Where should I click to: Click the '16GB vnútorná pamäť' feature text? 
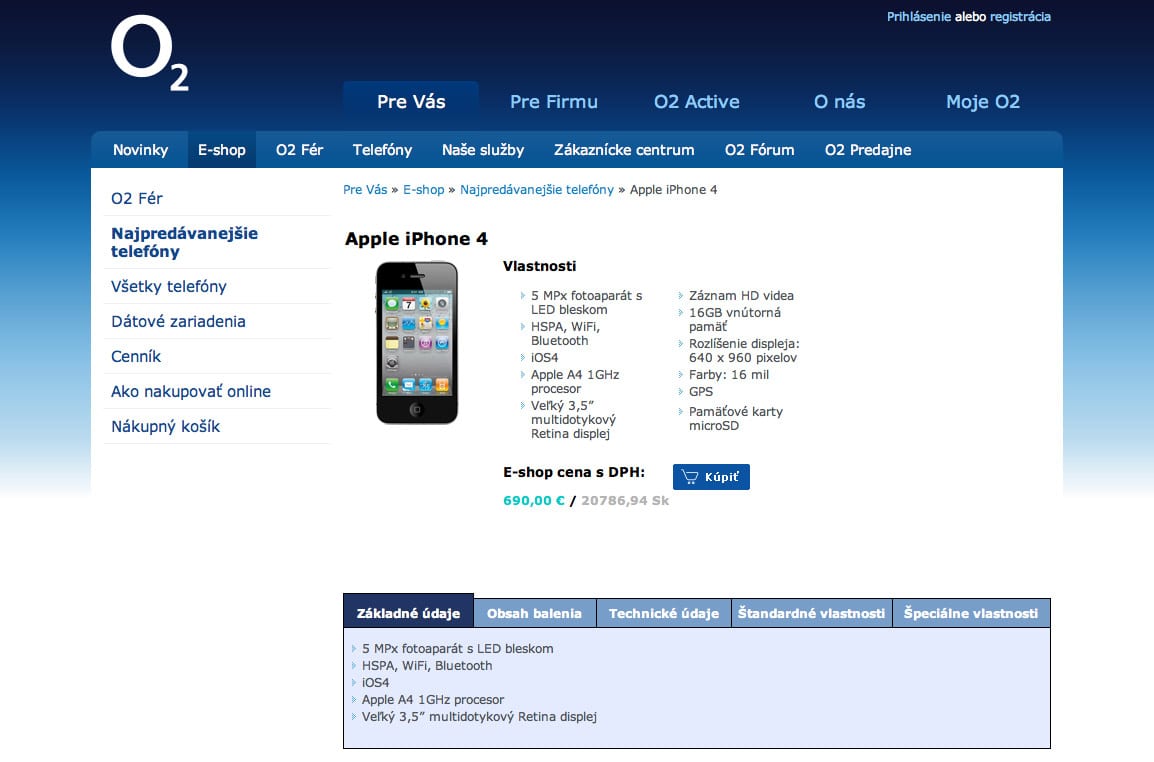734,320
